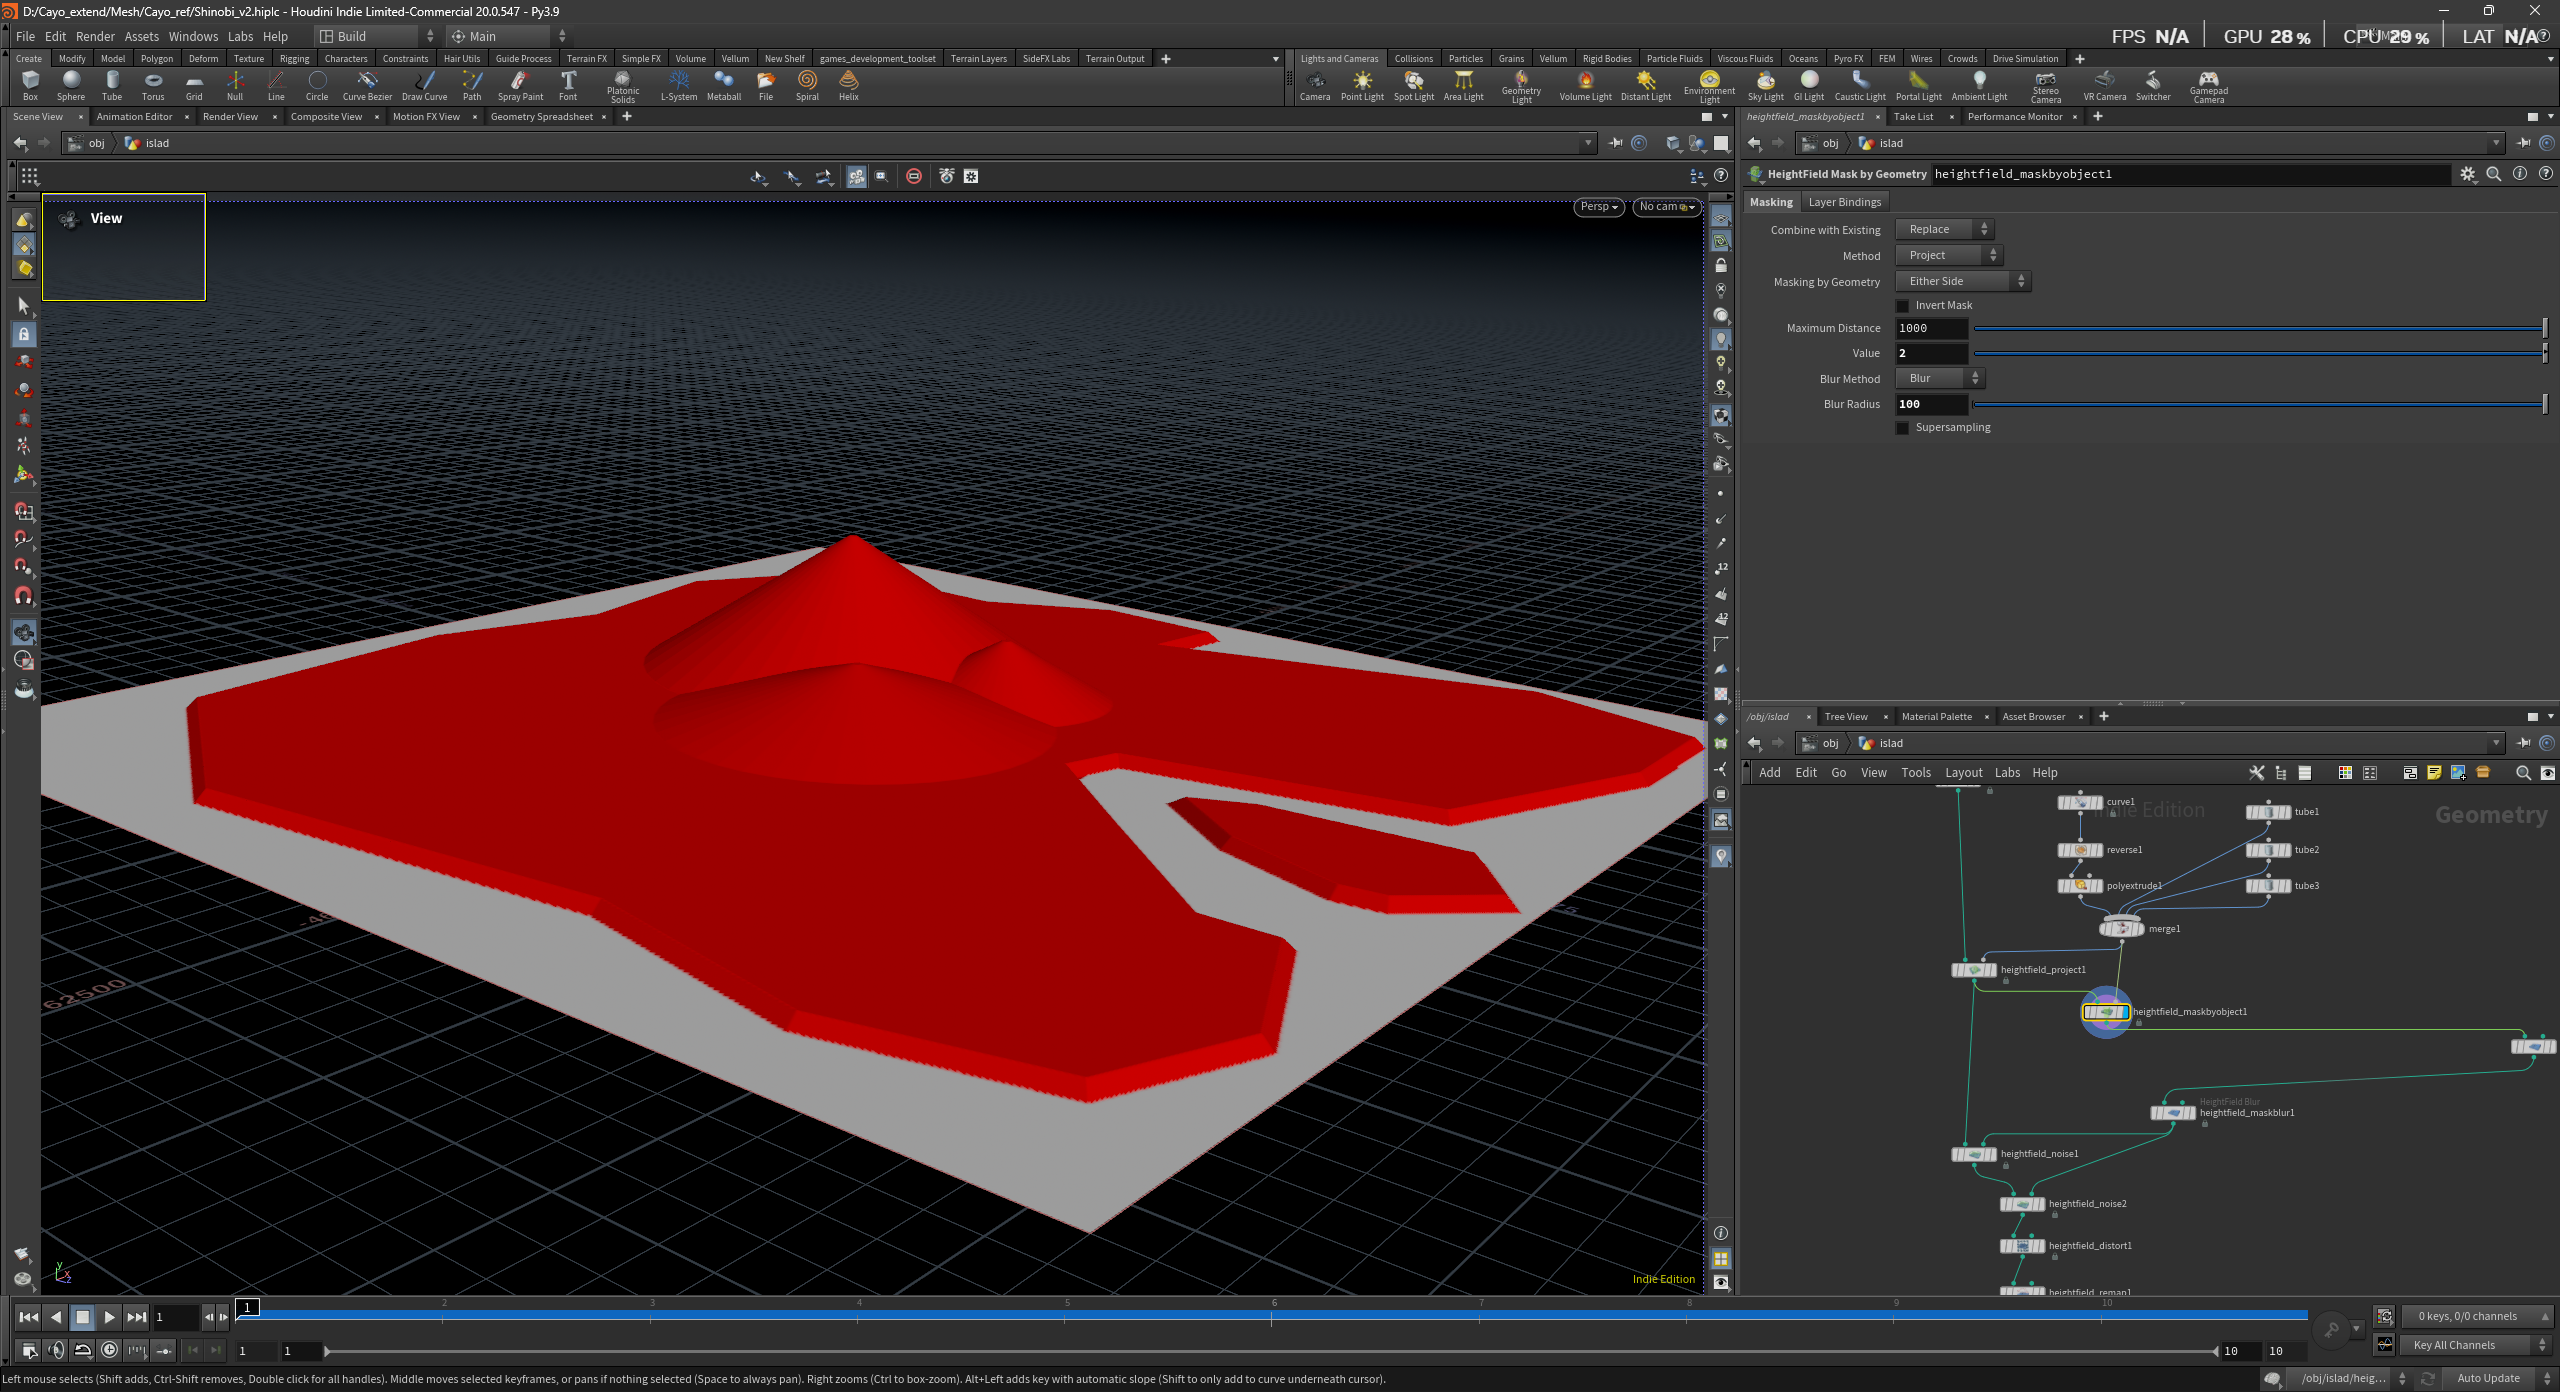Click the L-System shelf tool
2560x1392 pixels.
click(678, 84)
